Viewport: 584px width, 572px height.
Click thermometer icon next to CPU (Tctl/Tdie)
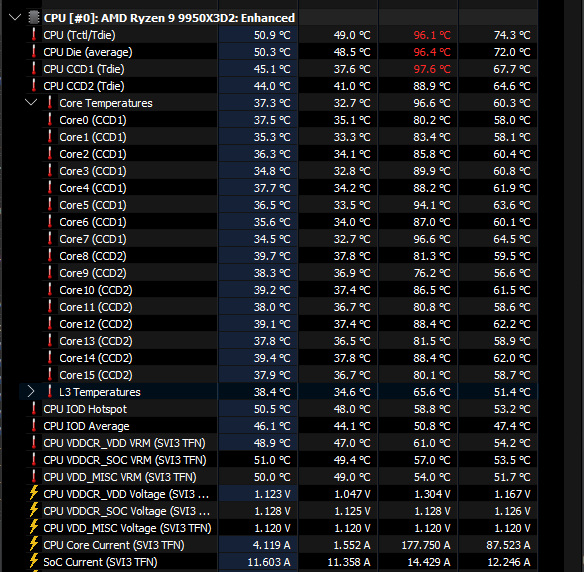click(x=34, y=35)
